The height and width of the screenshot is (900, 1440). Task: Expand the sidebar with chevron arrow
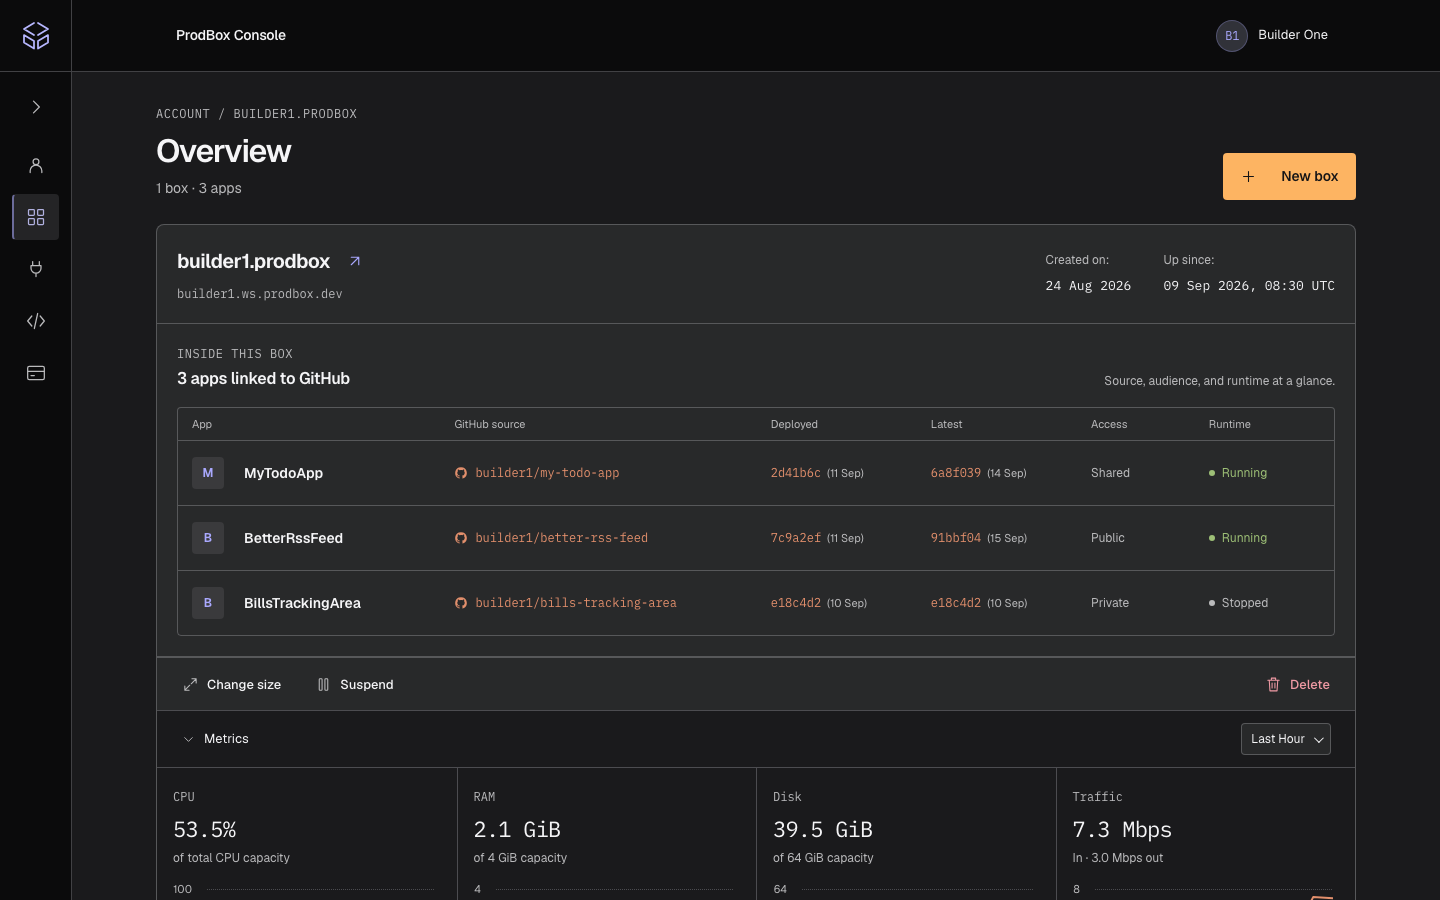coord(36,107)
